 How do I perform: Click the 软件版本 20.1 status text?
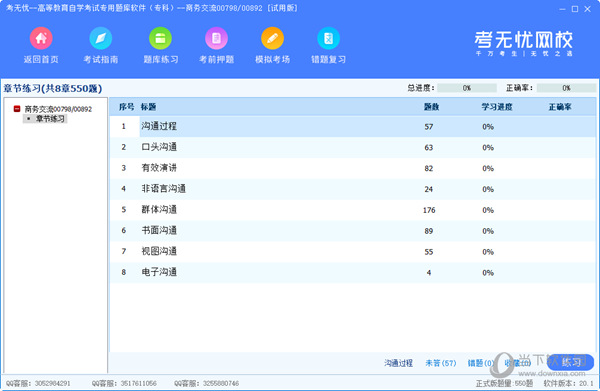(568, 383)
